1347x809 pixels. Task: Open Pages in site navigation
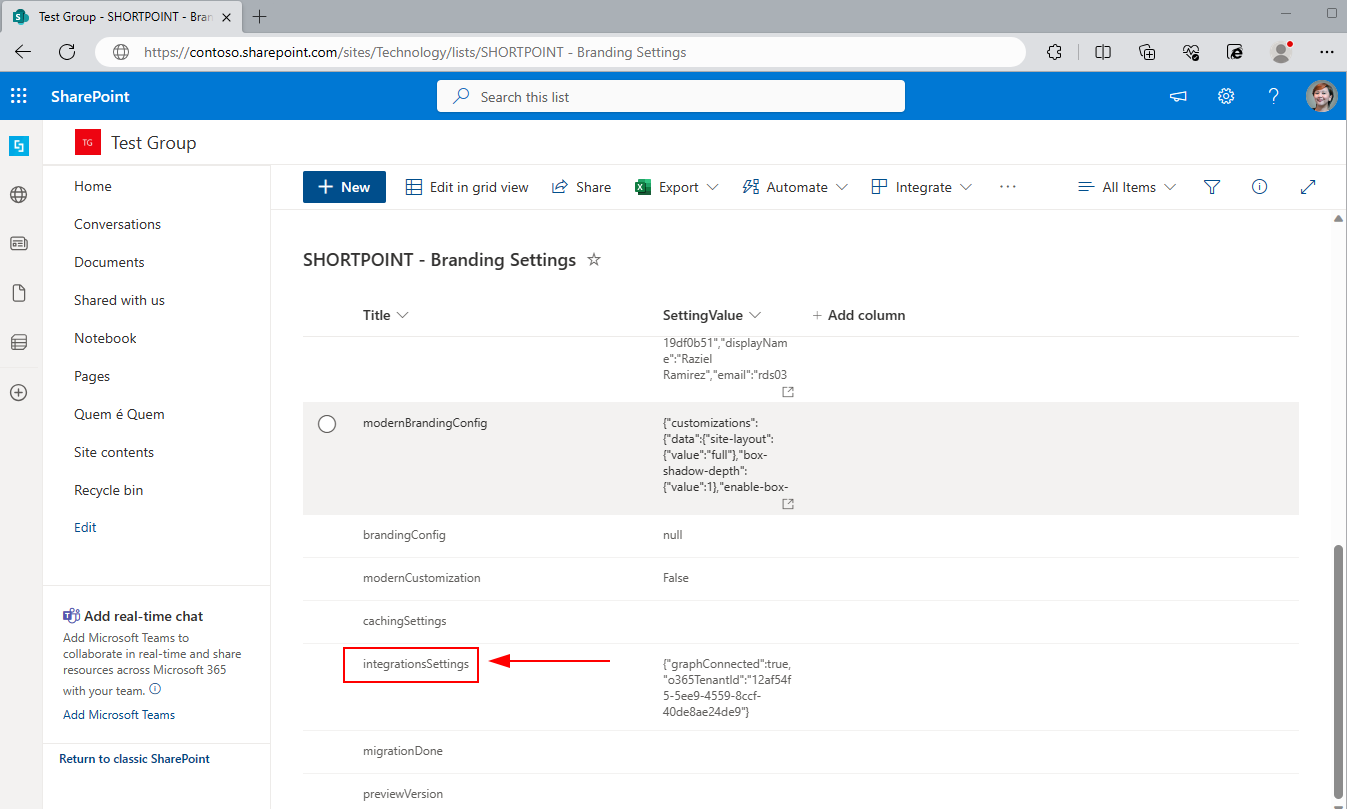[92, 376]
